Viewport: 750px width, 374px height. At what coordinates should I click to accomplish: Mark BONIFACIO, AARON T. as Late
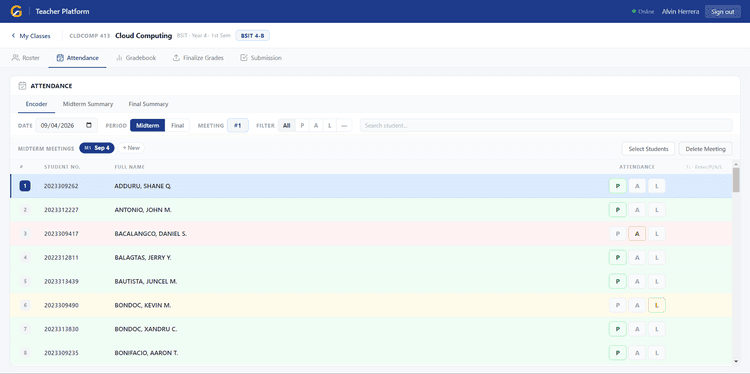pos(657,353)
